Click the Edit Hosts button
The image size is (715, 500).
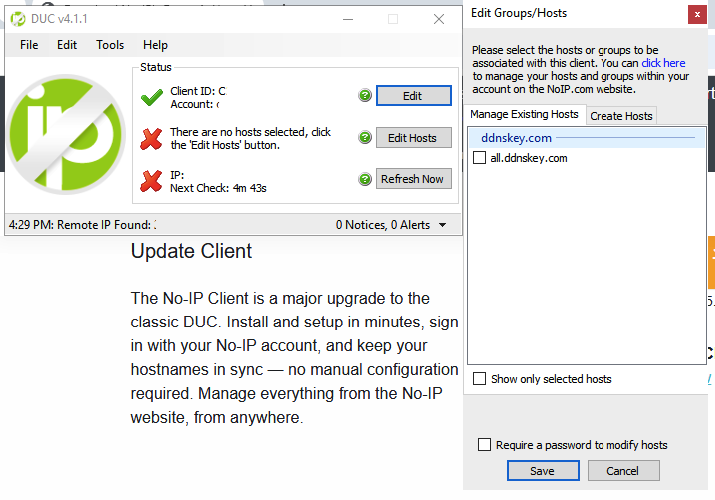tap(414, 138)
